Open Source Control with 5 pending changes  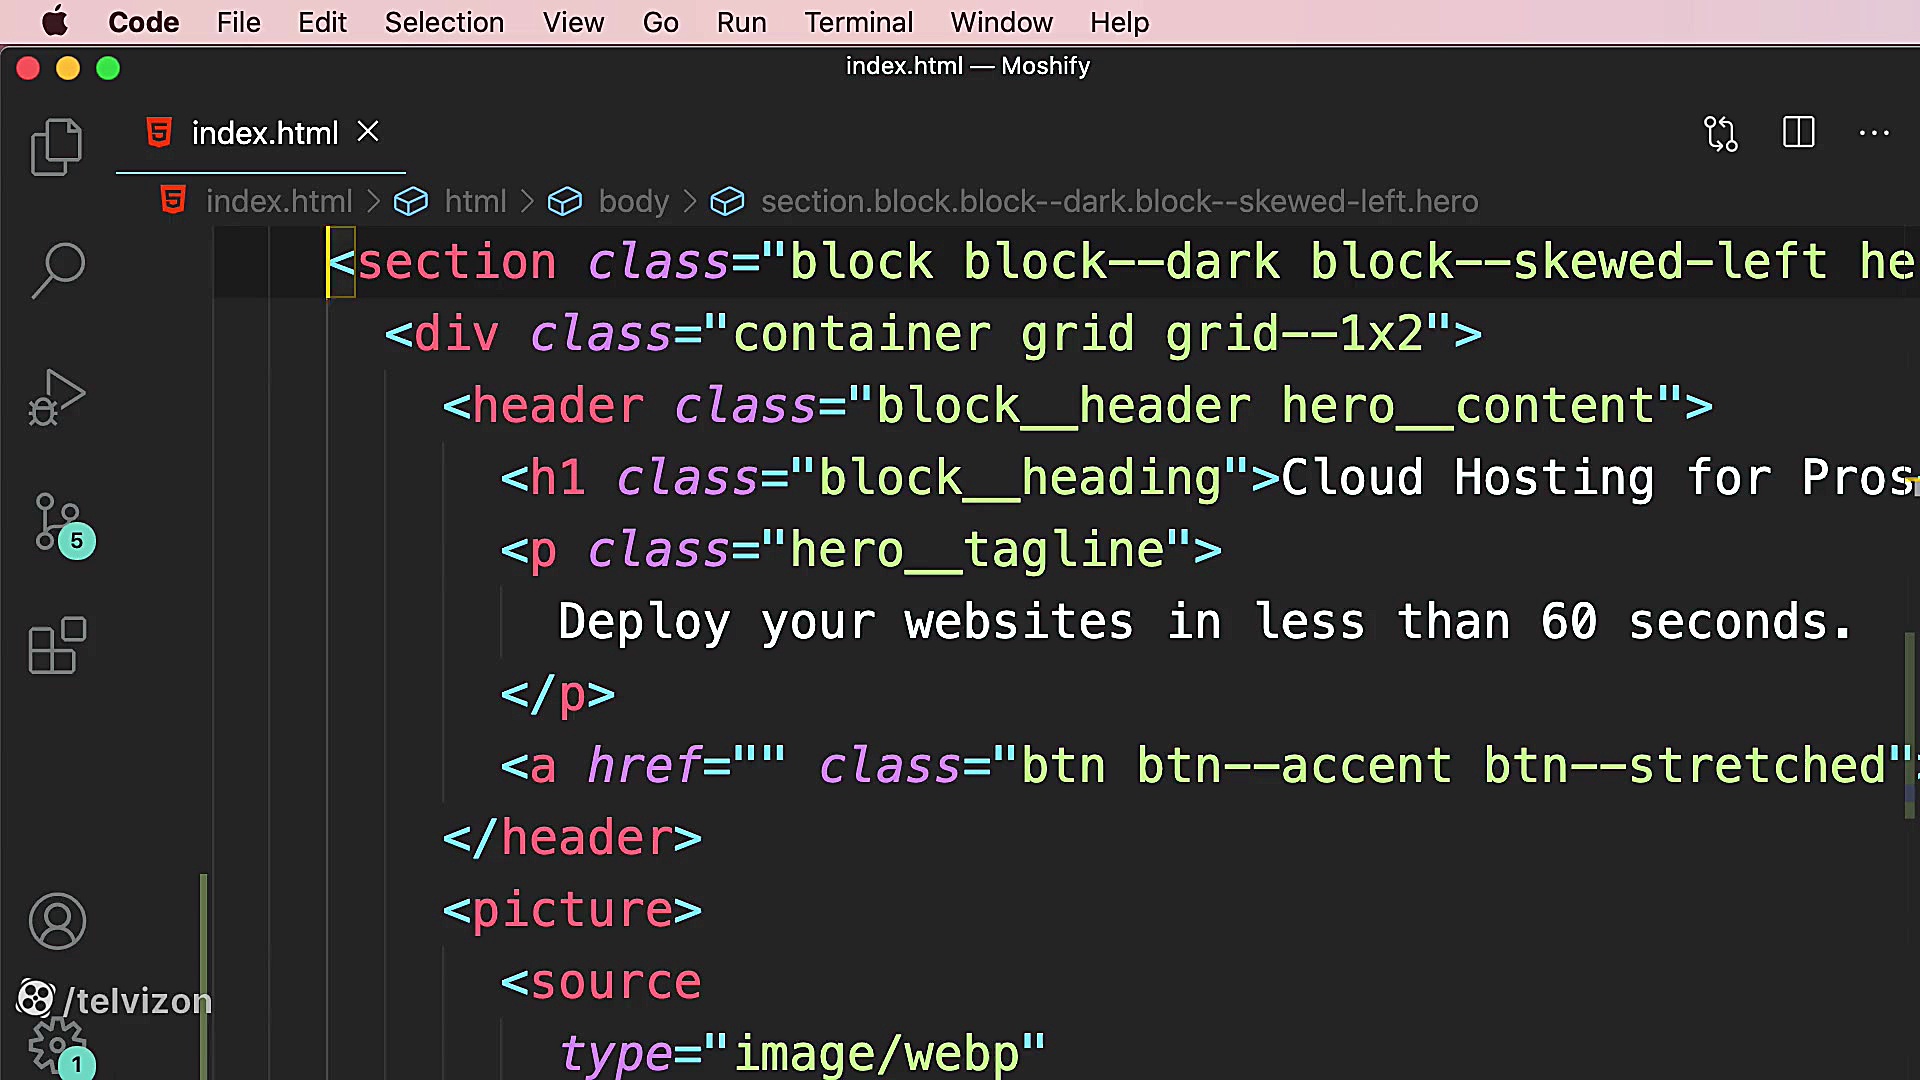56,522
